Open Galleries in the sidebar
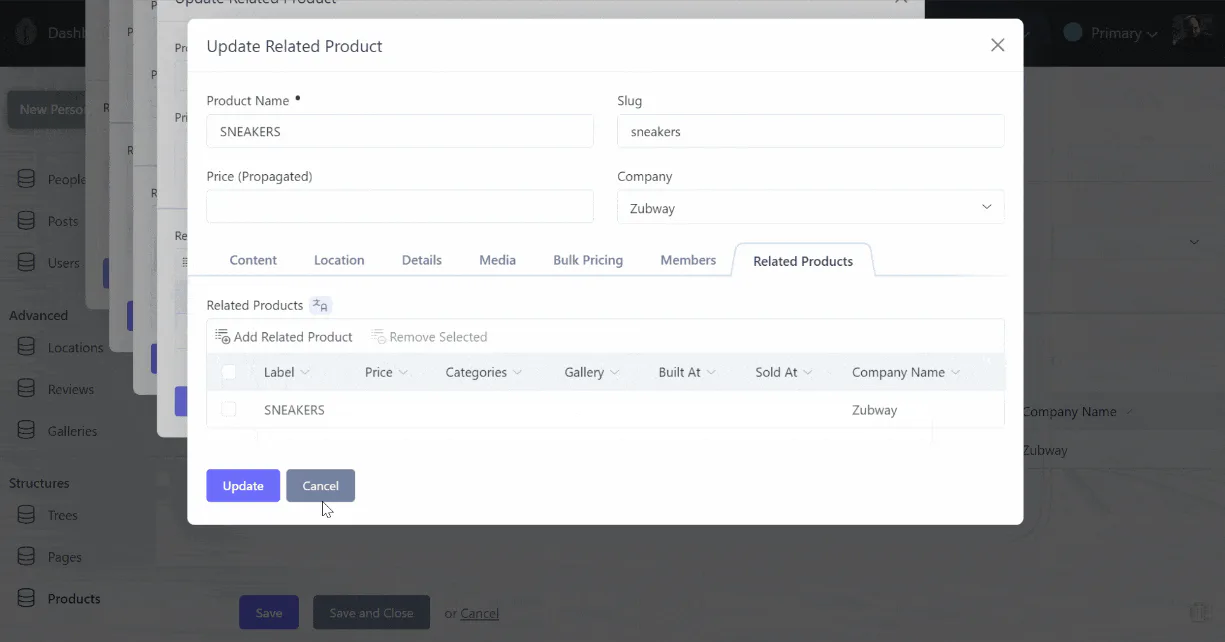This screenshot has width=1225, height=642. [72, 431]
